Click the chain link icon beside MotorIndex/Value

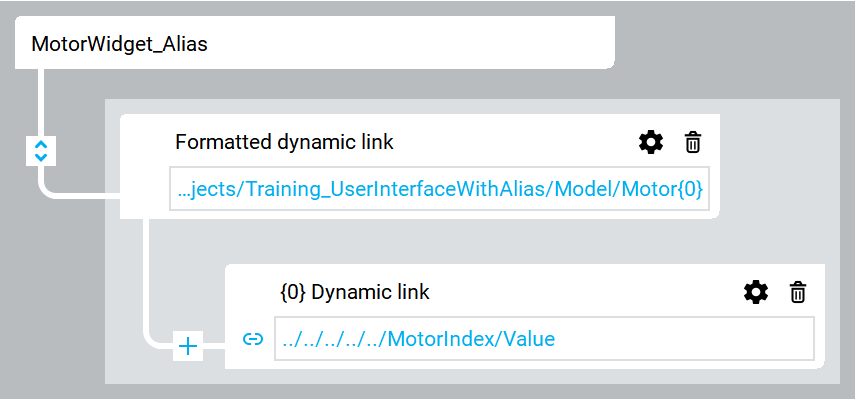(252, 339)
